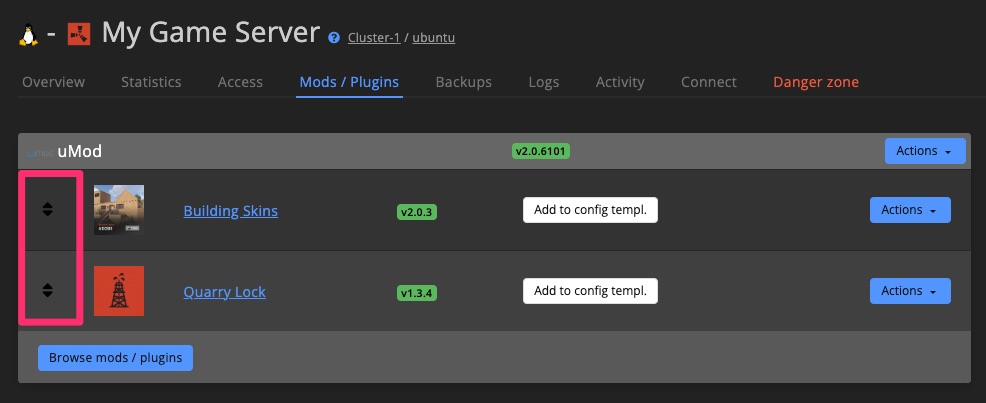Switch to the Statistics tab
The width and height of the screenshot is (986, 403).
pos(151,82)
